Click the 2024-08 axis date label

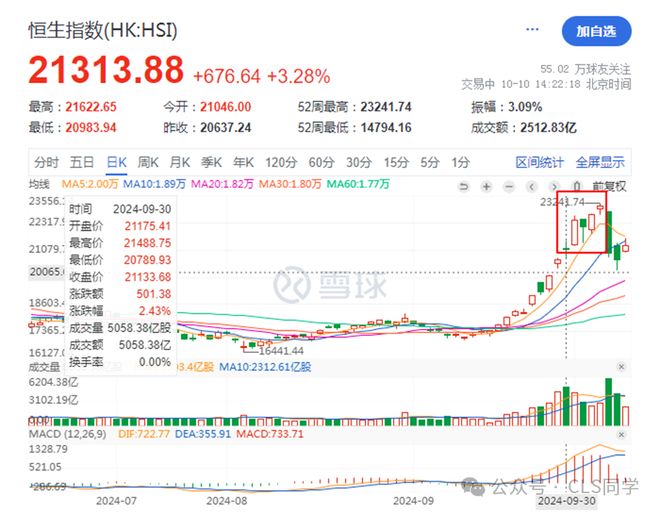click(x=227, y=501)
